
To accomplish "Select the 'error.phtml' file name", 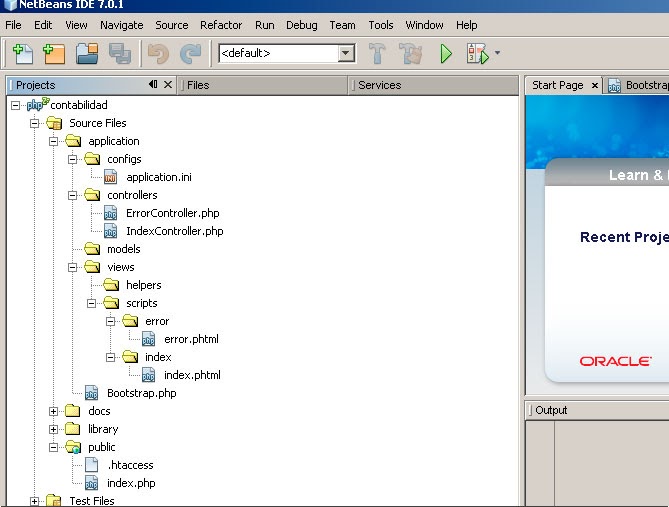I will pyautogui.click(x=191, y=339).
